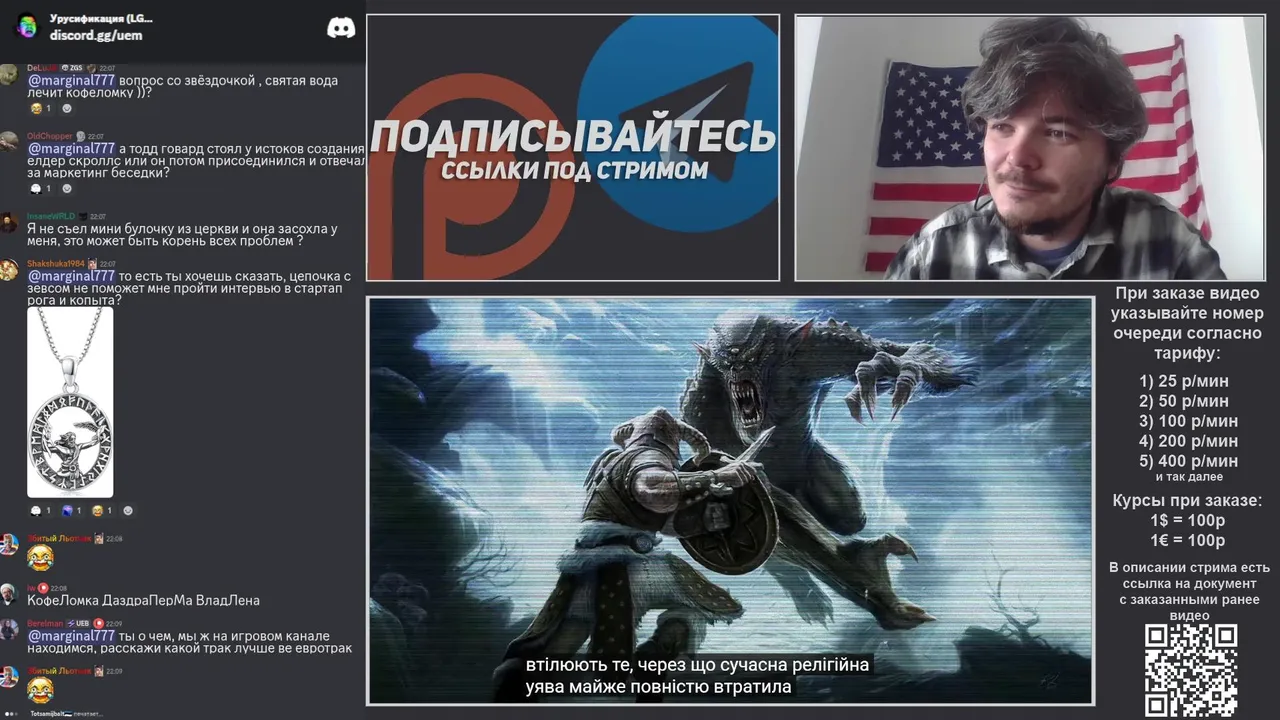Add reaction to тодд говард message

(67, 188)
